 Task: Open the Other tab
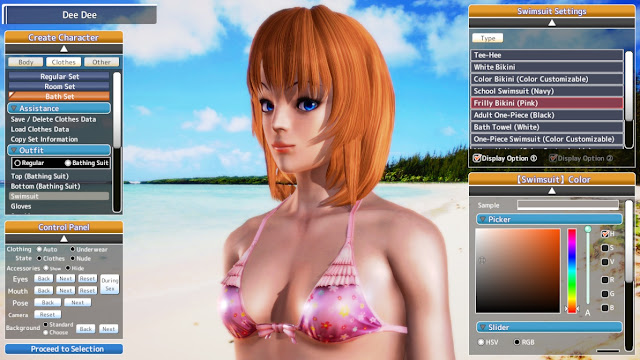[x=101, y=62]
